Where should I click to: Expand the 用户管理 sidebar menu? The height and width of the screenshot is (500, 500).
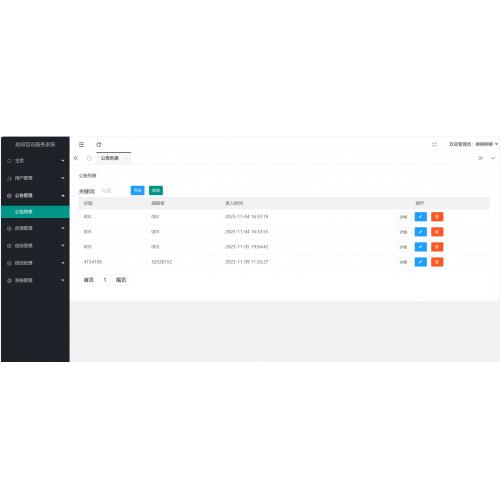point(35,178)
